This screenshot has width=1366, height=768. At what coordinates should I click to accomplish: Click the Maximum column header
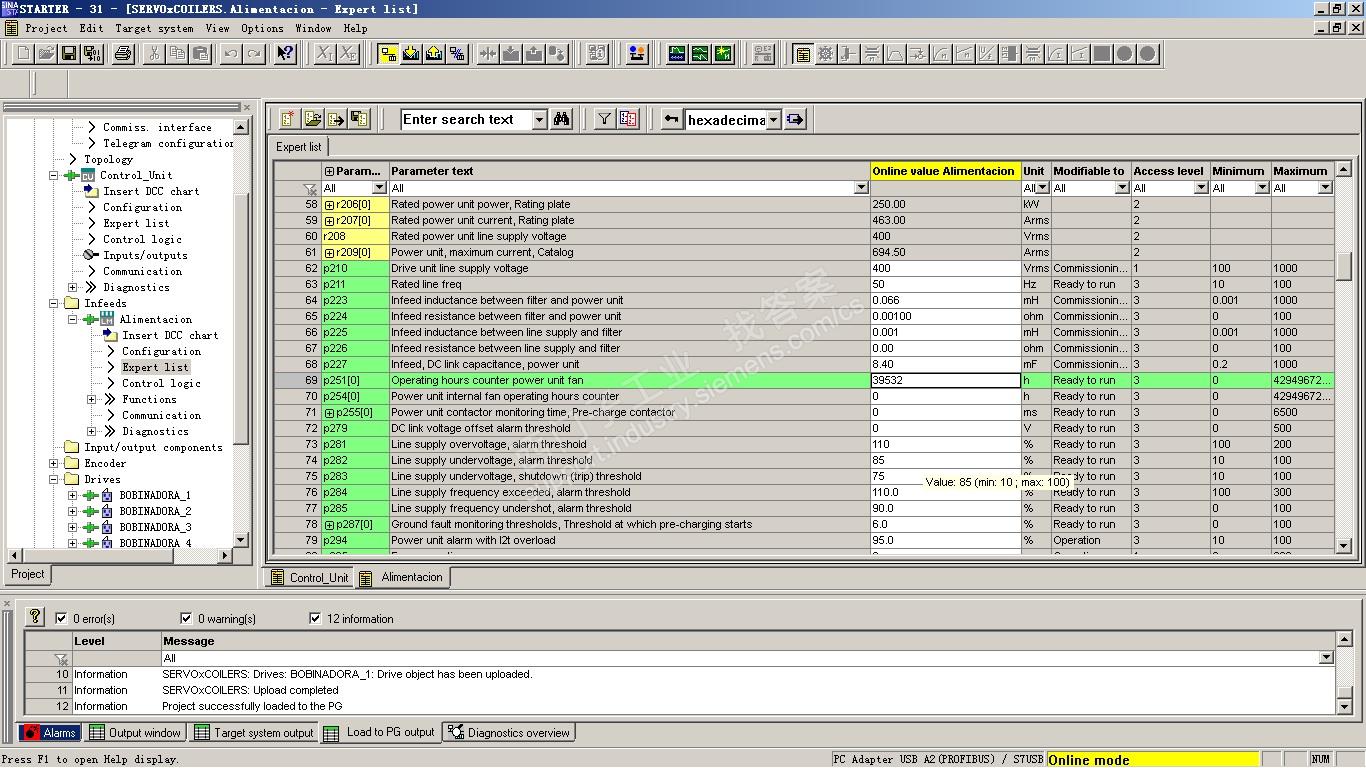coord(1301,171)
